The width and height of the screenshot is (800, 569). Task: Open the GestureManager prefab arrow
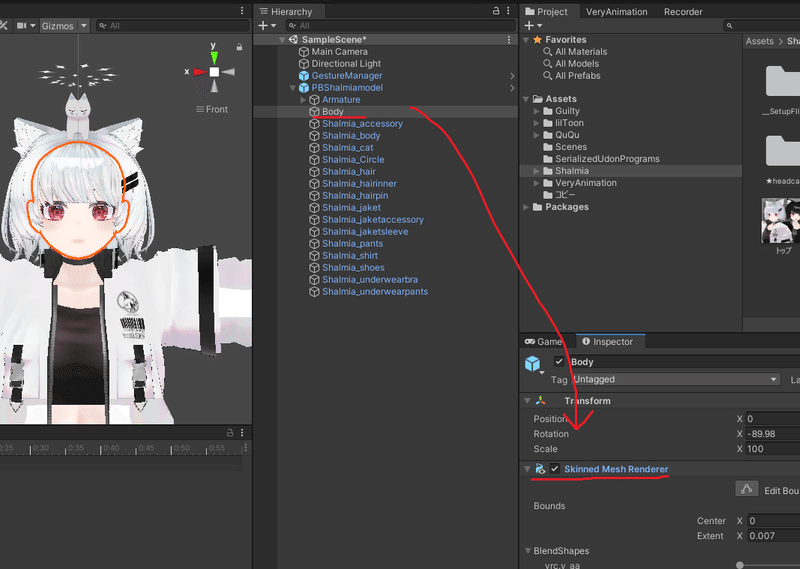pyautogui.click(x=512, y=76)
